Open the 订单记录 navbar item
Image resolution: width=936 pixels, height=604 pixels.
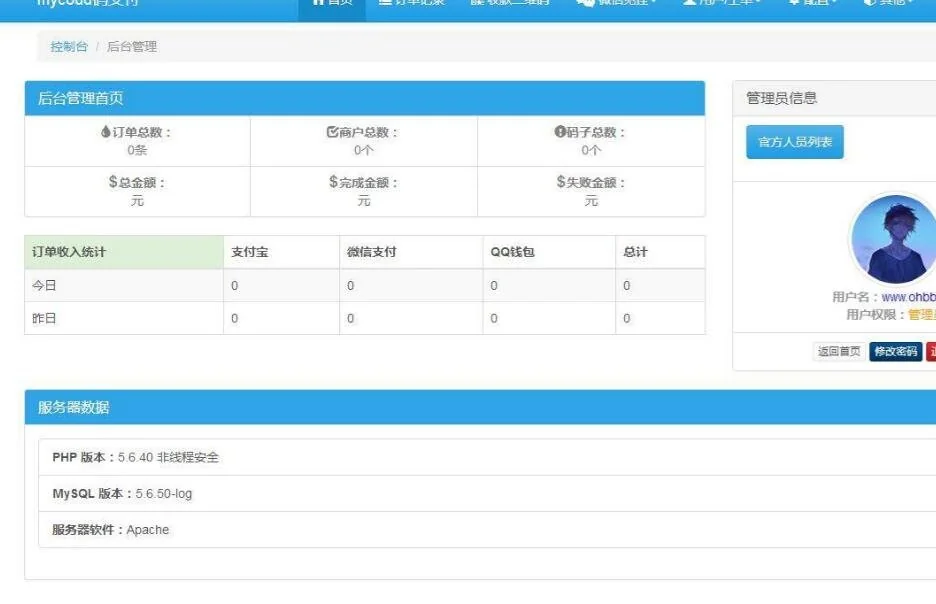click(x=405, y=4)
